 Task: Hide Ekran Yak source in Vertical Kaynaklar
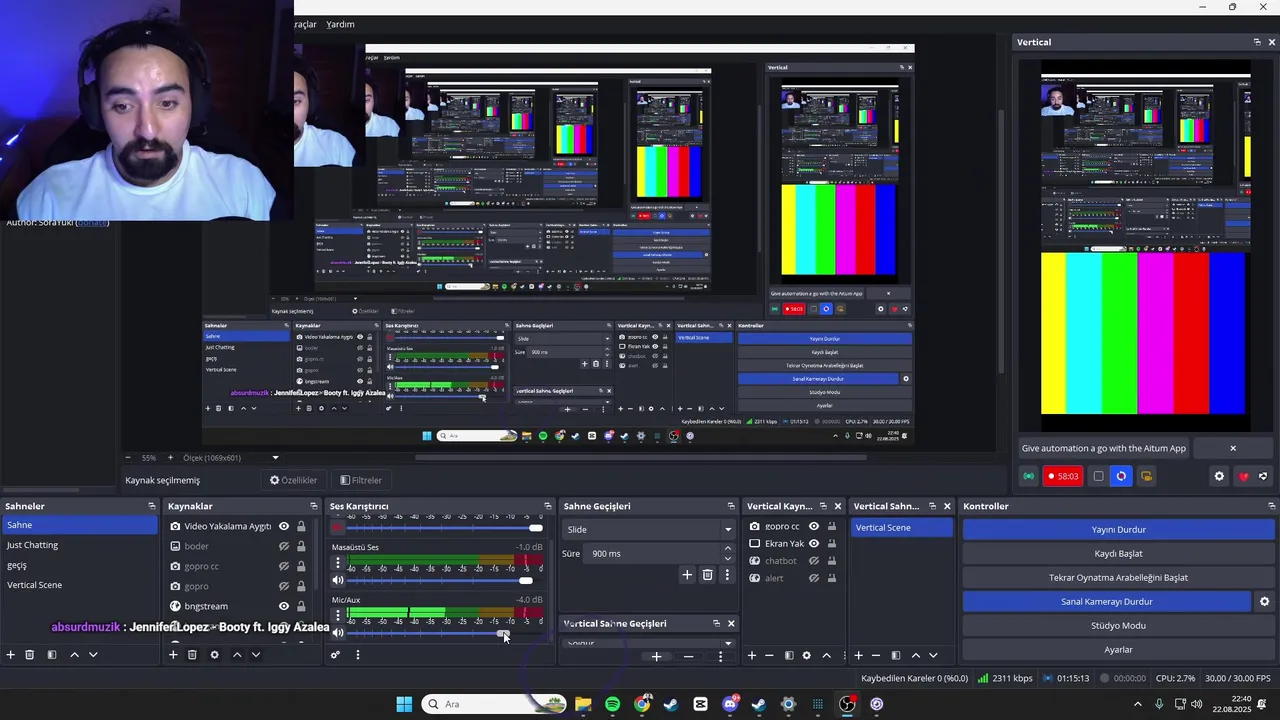coord(814,544)
